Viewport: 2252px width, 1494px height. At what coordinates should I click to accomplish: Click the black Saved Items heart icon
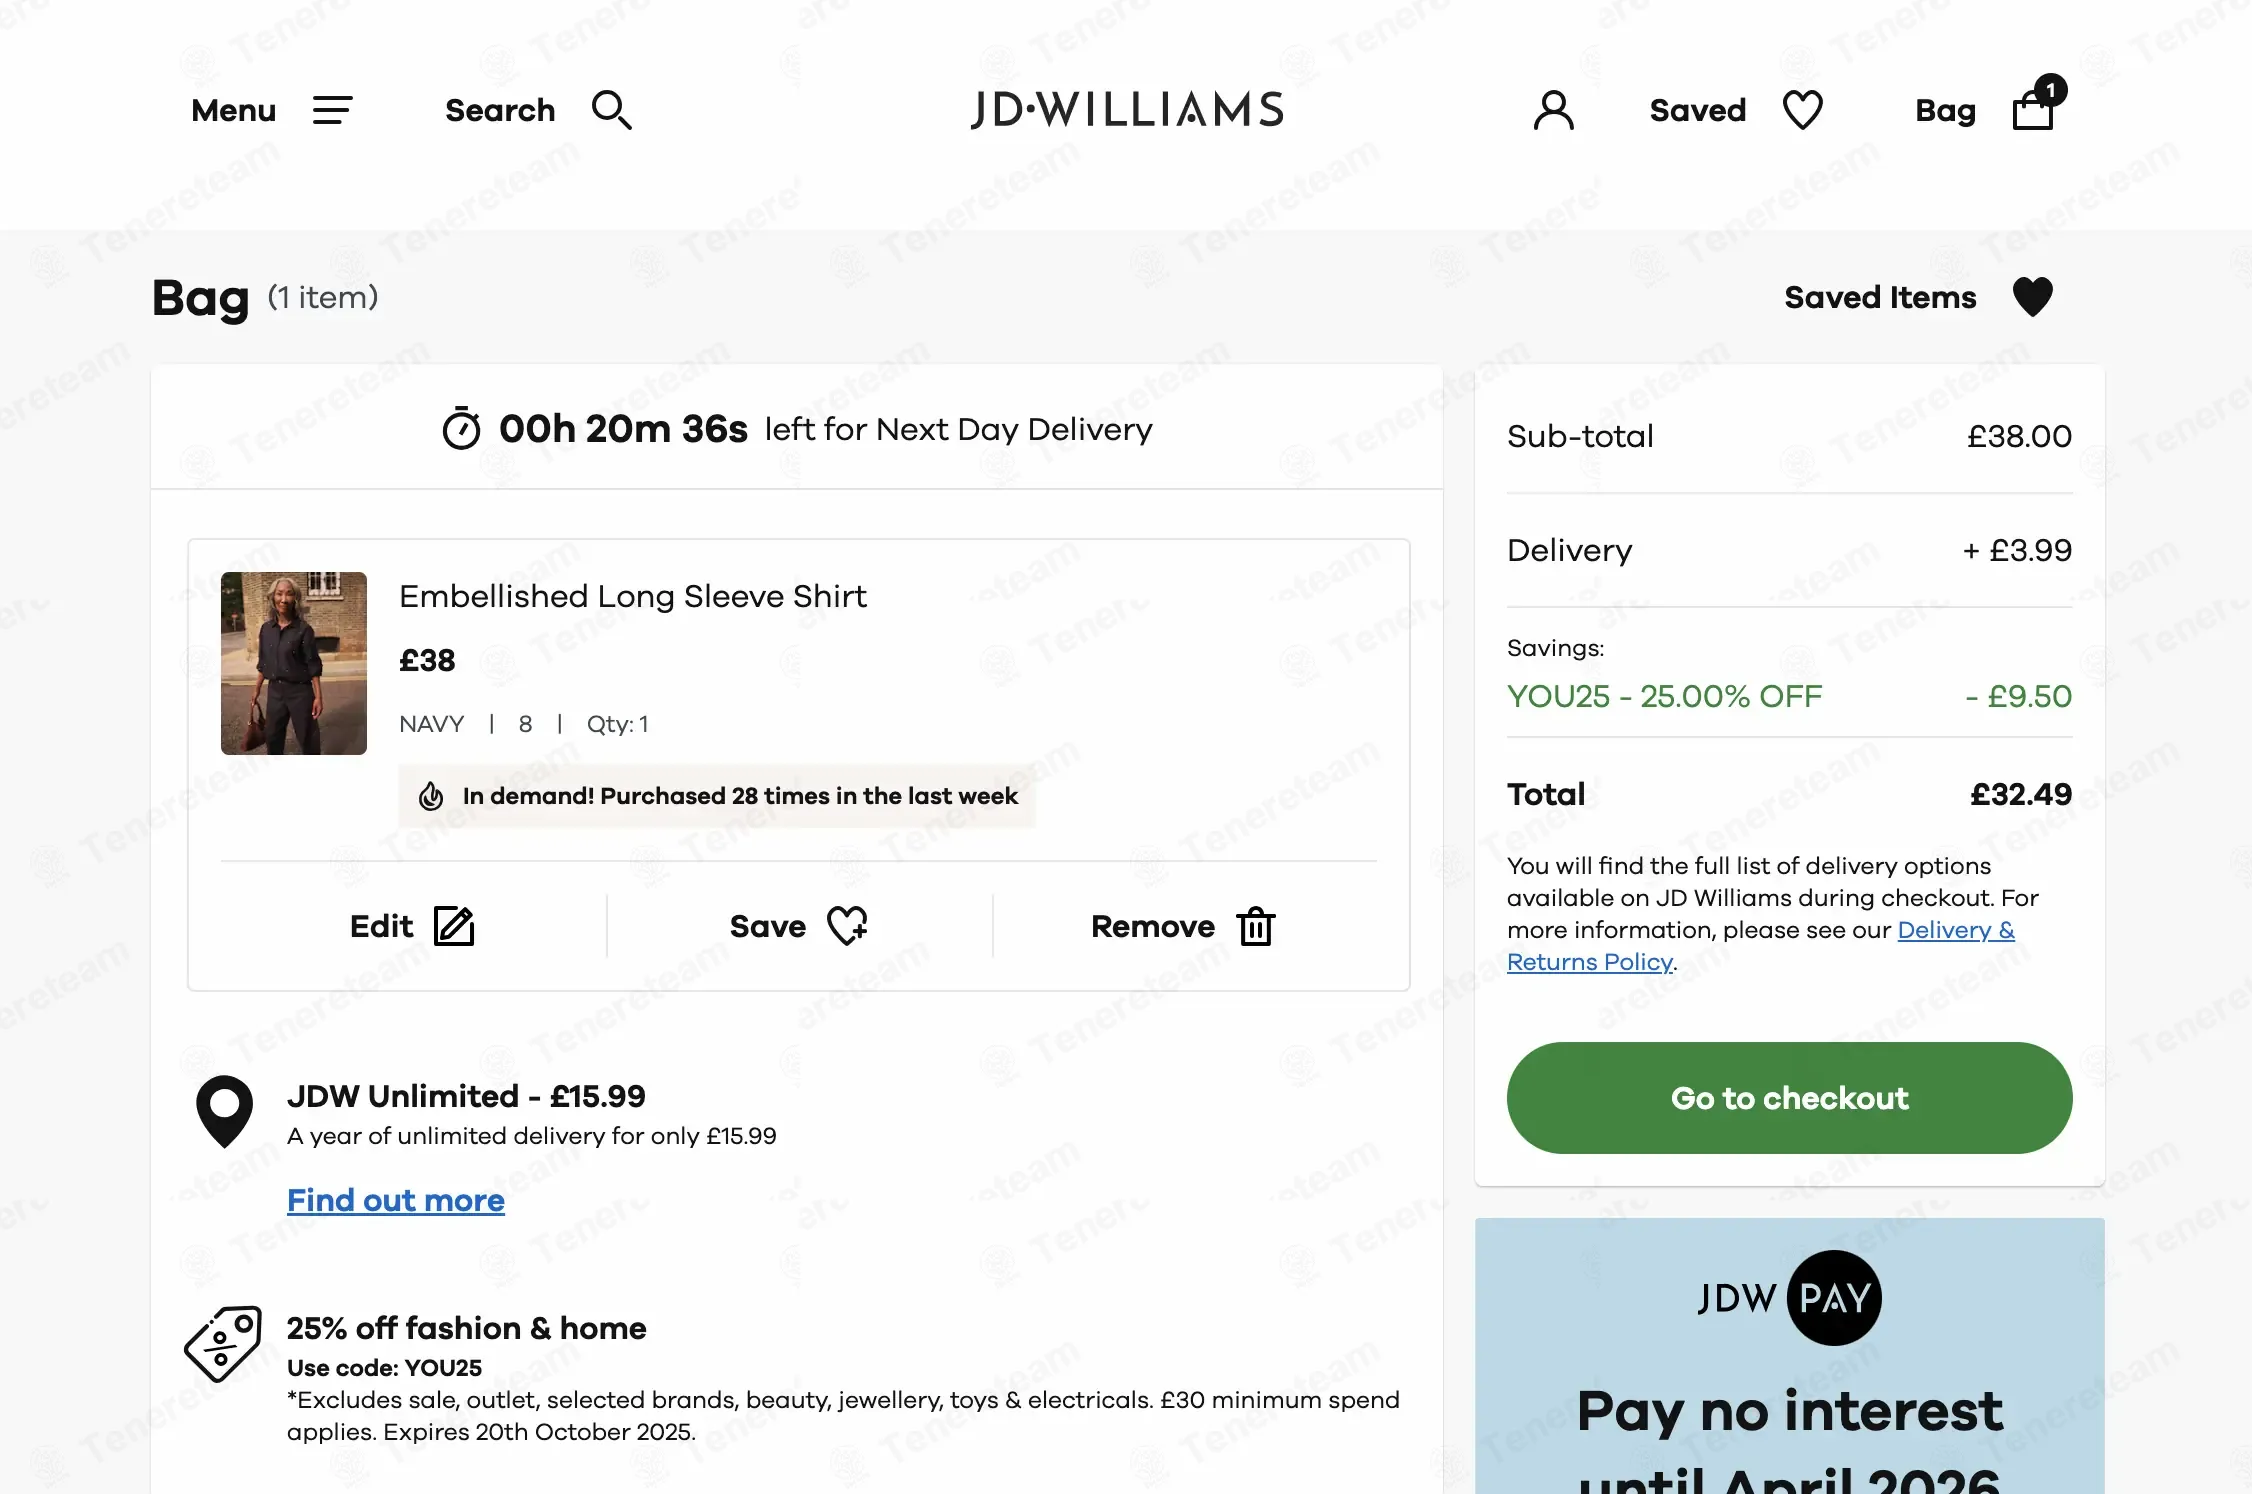pyautogui.click(x=2032, y=297)
